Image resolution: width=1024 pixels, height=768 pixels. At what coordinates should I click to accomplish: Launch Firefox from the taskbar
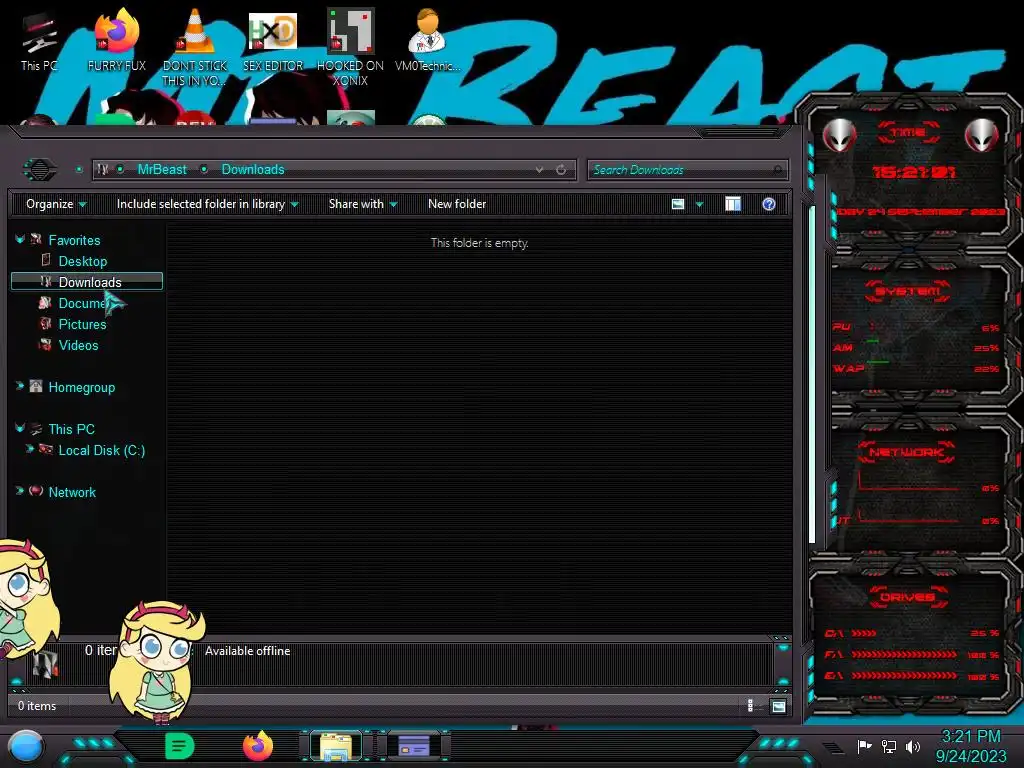tap(258, 746)
